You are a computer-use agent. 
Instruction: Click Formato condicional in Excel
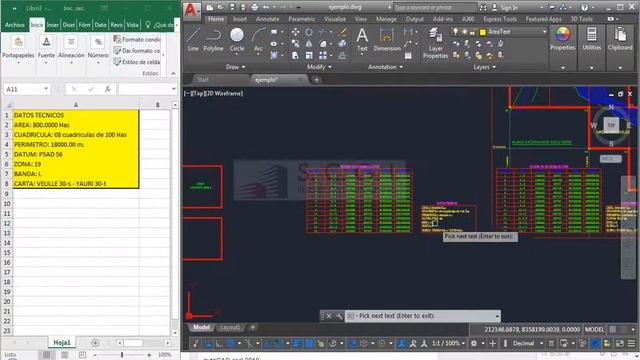[137, 39]
